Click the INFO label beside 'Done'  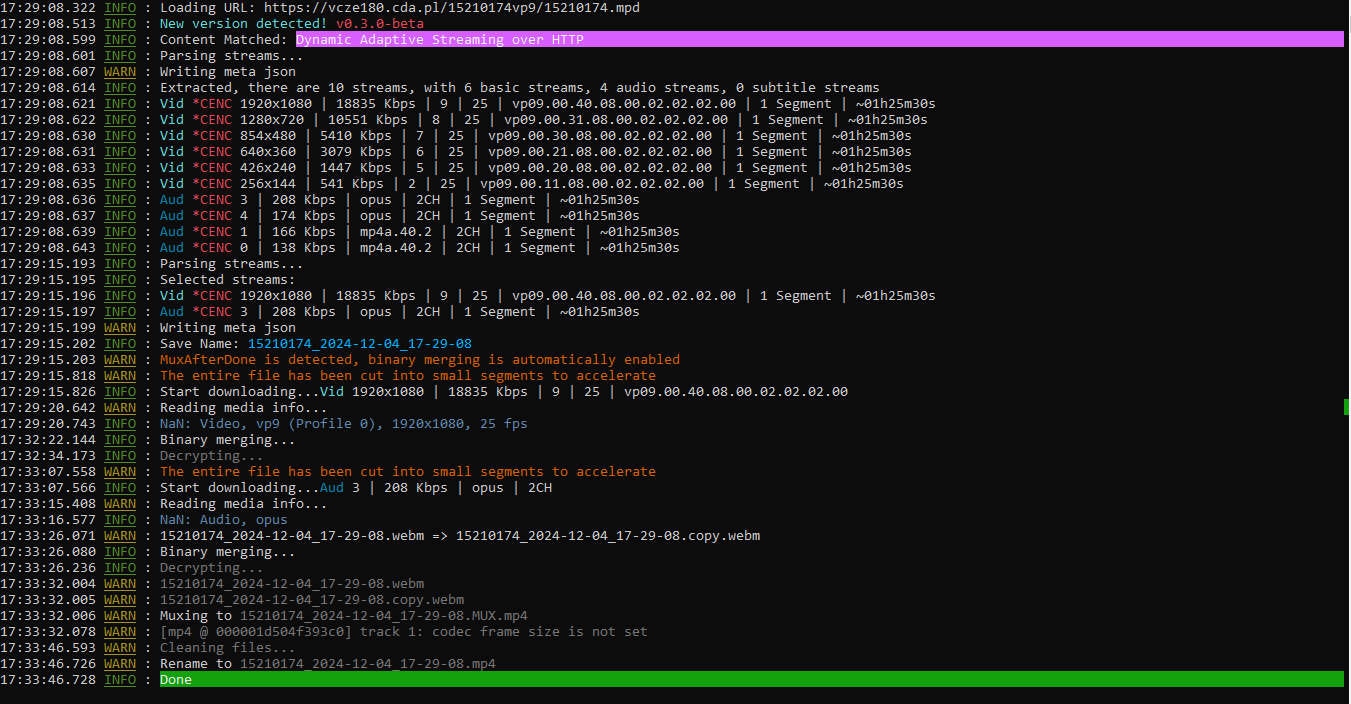pos(120,680)
